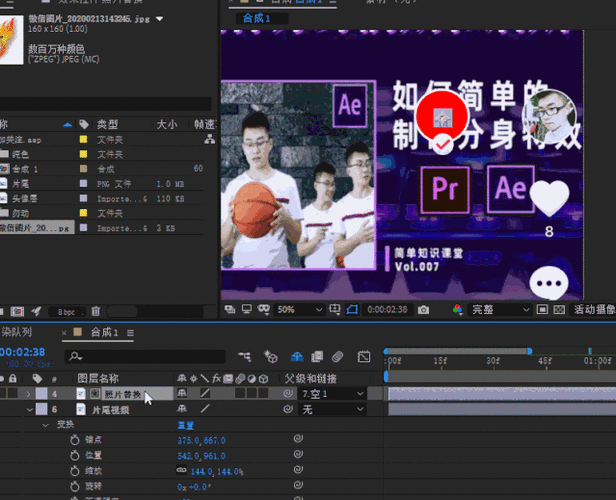
Task: Switch to the render queue tab
Action: [16, 332]
